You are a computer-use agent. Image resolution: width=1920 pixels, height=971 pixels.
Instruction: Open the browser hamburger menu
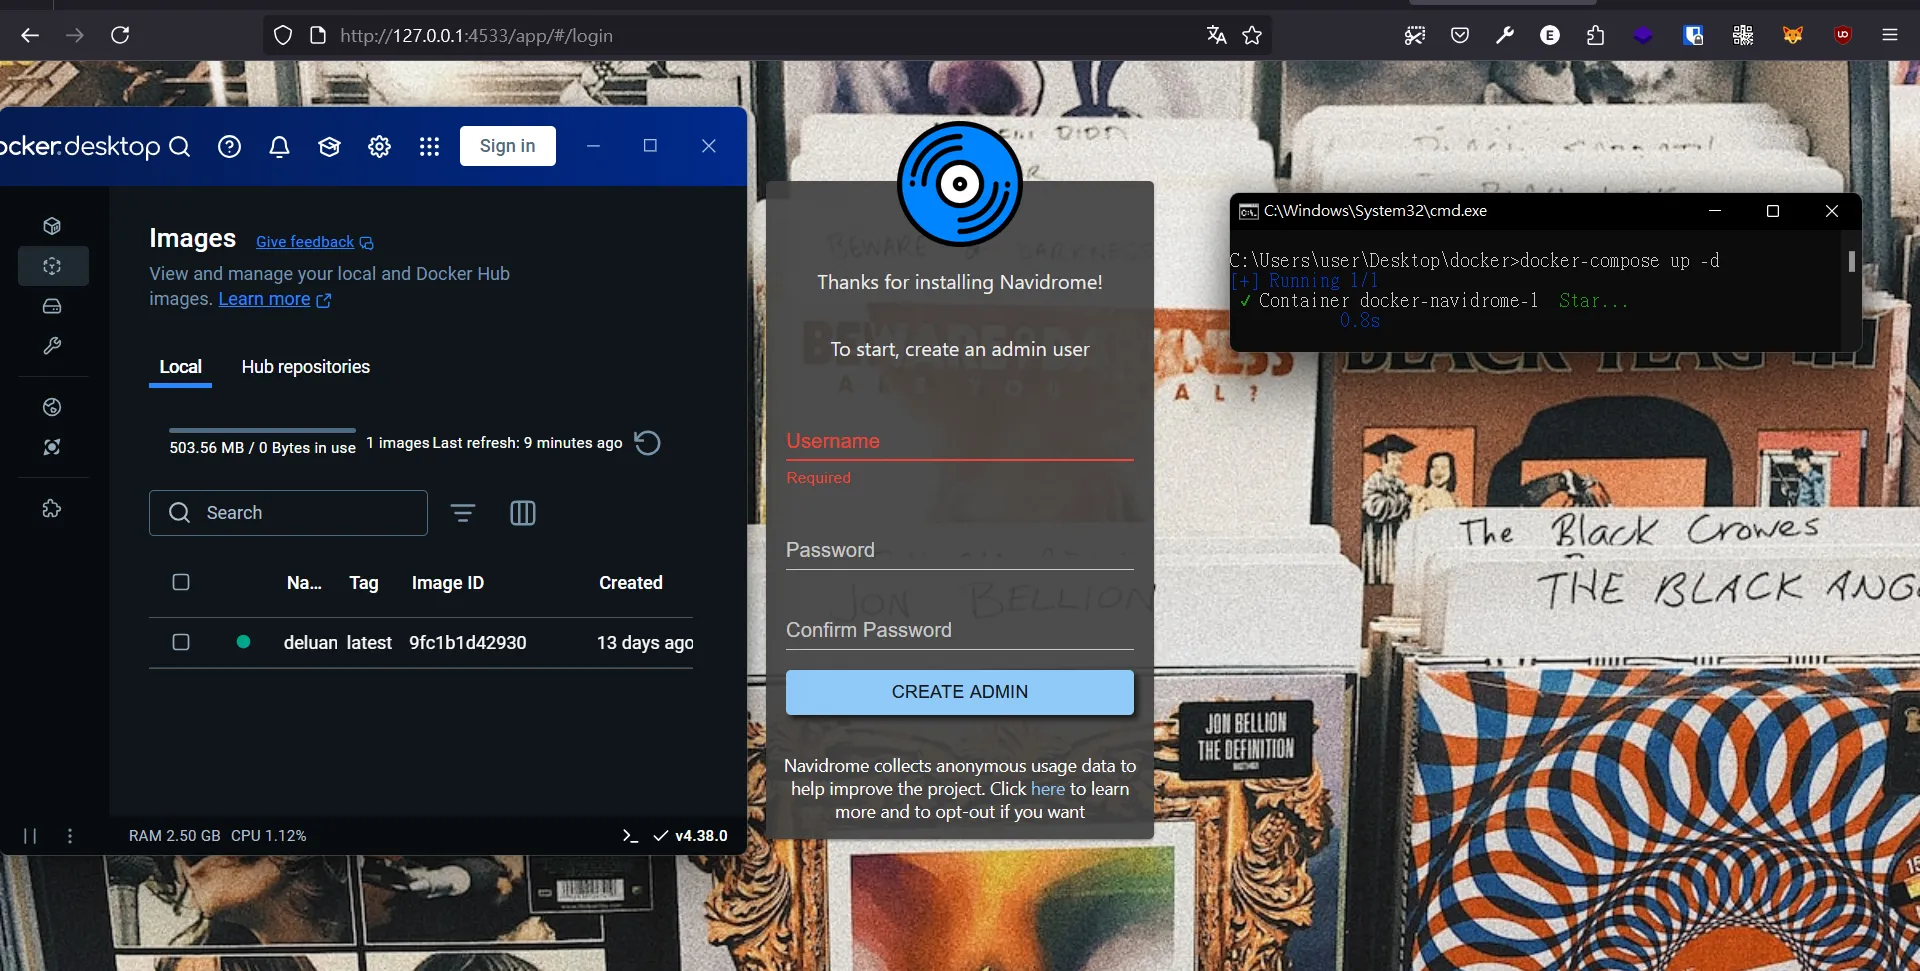click(1890, 35)
